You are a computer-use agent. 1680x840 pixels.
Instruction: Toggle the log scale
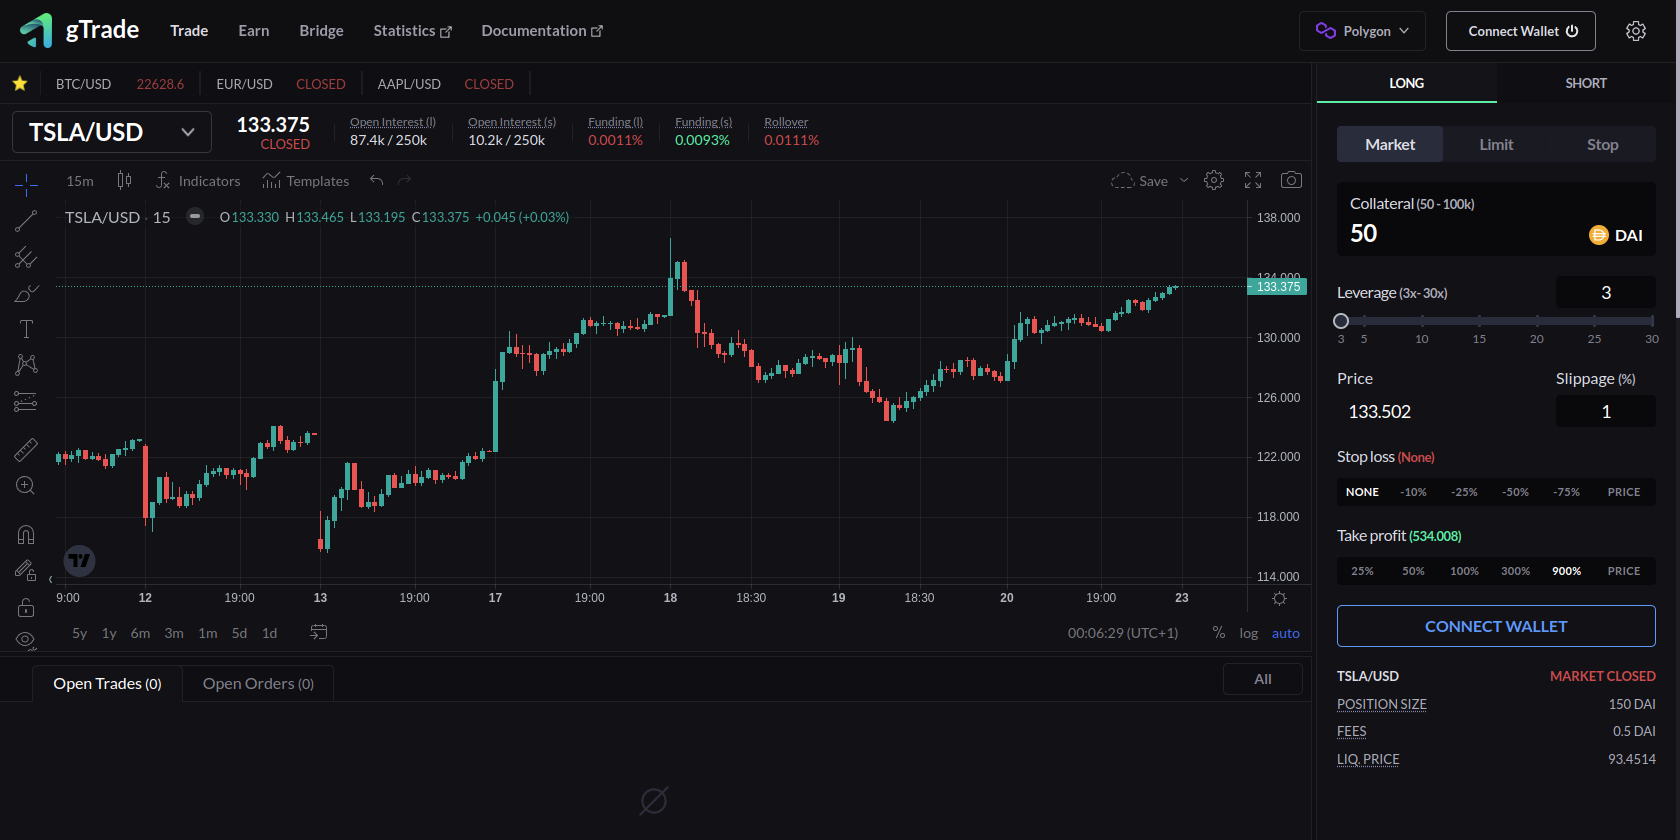(1249, 633)
